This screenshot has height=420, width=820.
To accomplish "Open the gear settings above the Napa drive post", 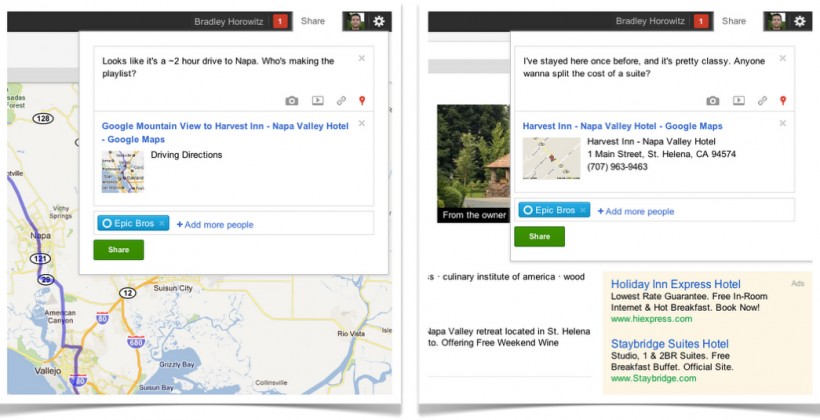I will pyautogui.click(x=379, y=21).
